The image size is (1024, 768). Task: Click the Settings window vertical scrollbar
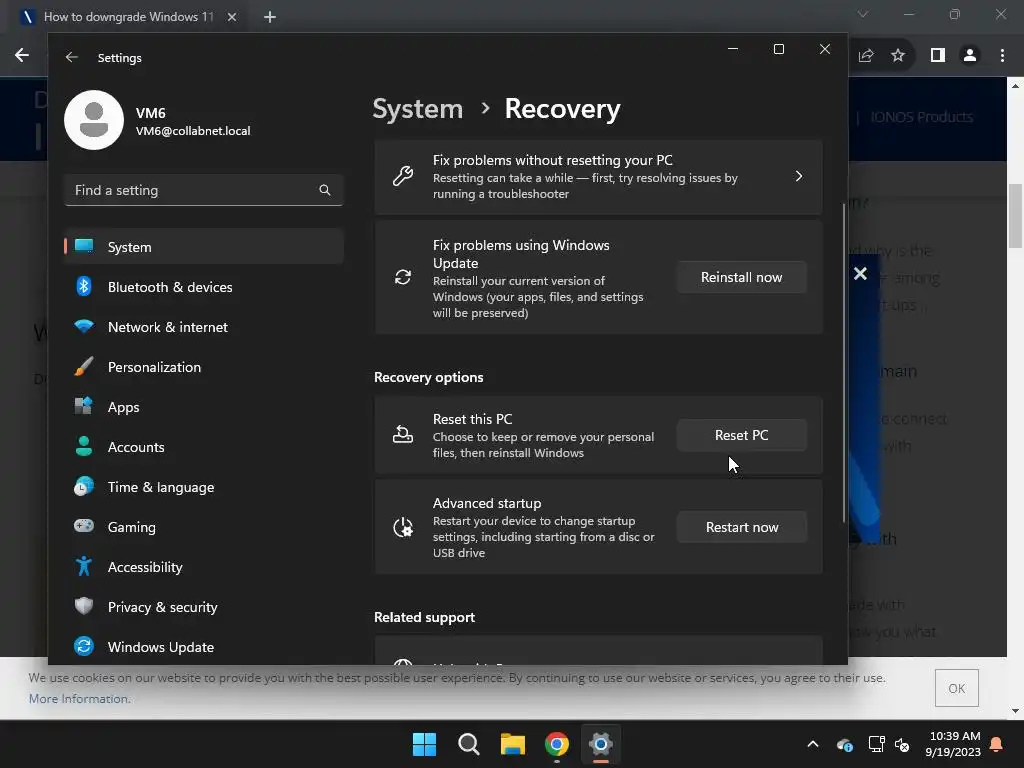point(844,362)
